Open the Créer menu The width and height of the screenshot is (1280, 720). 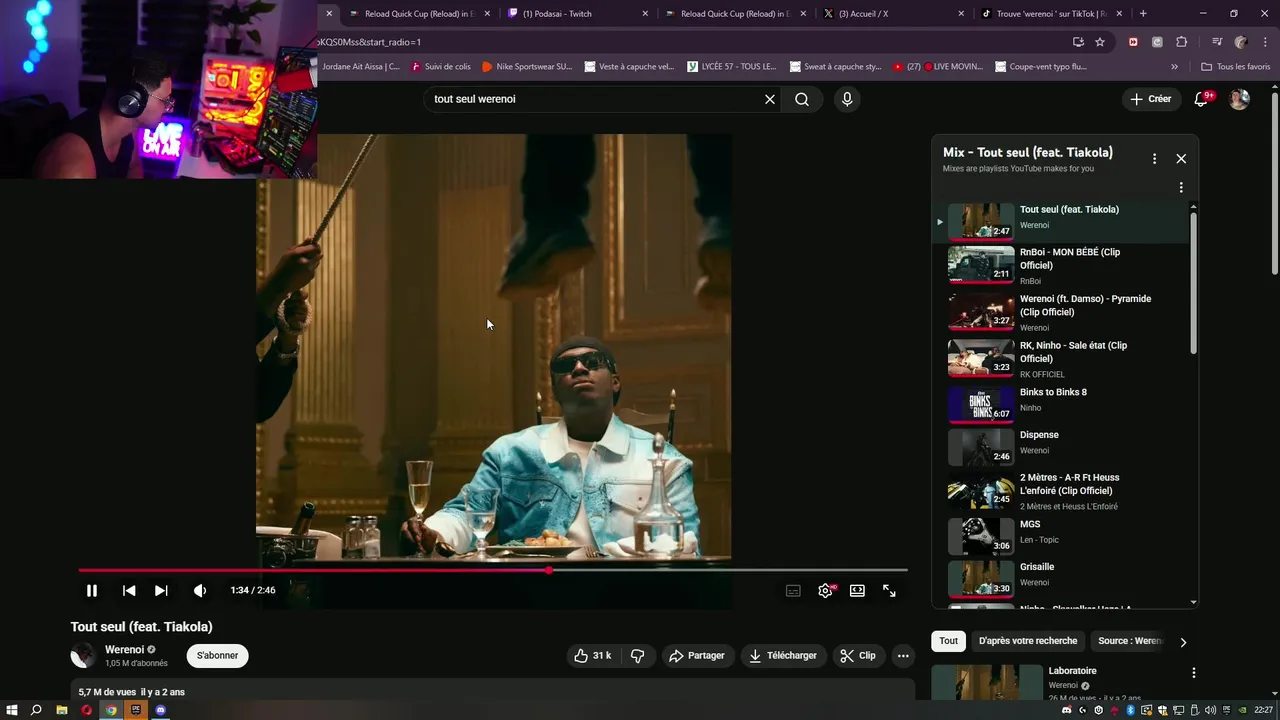pyautogui.click(x=1151, y=99)
